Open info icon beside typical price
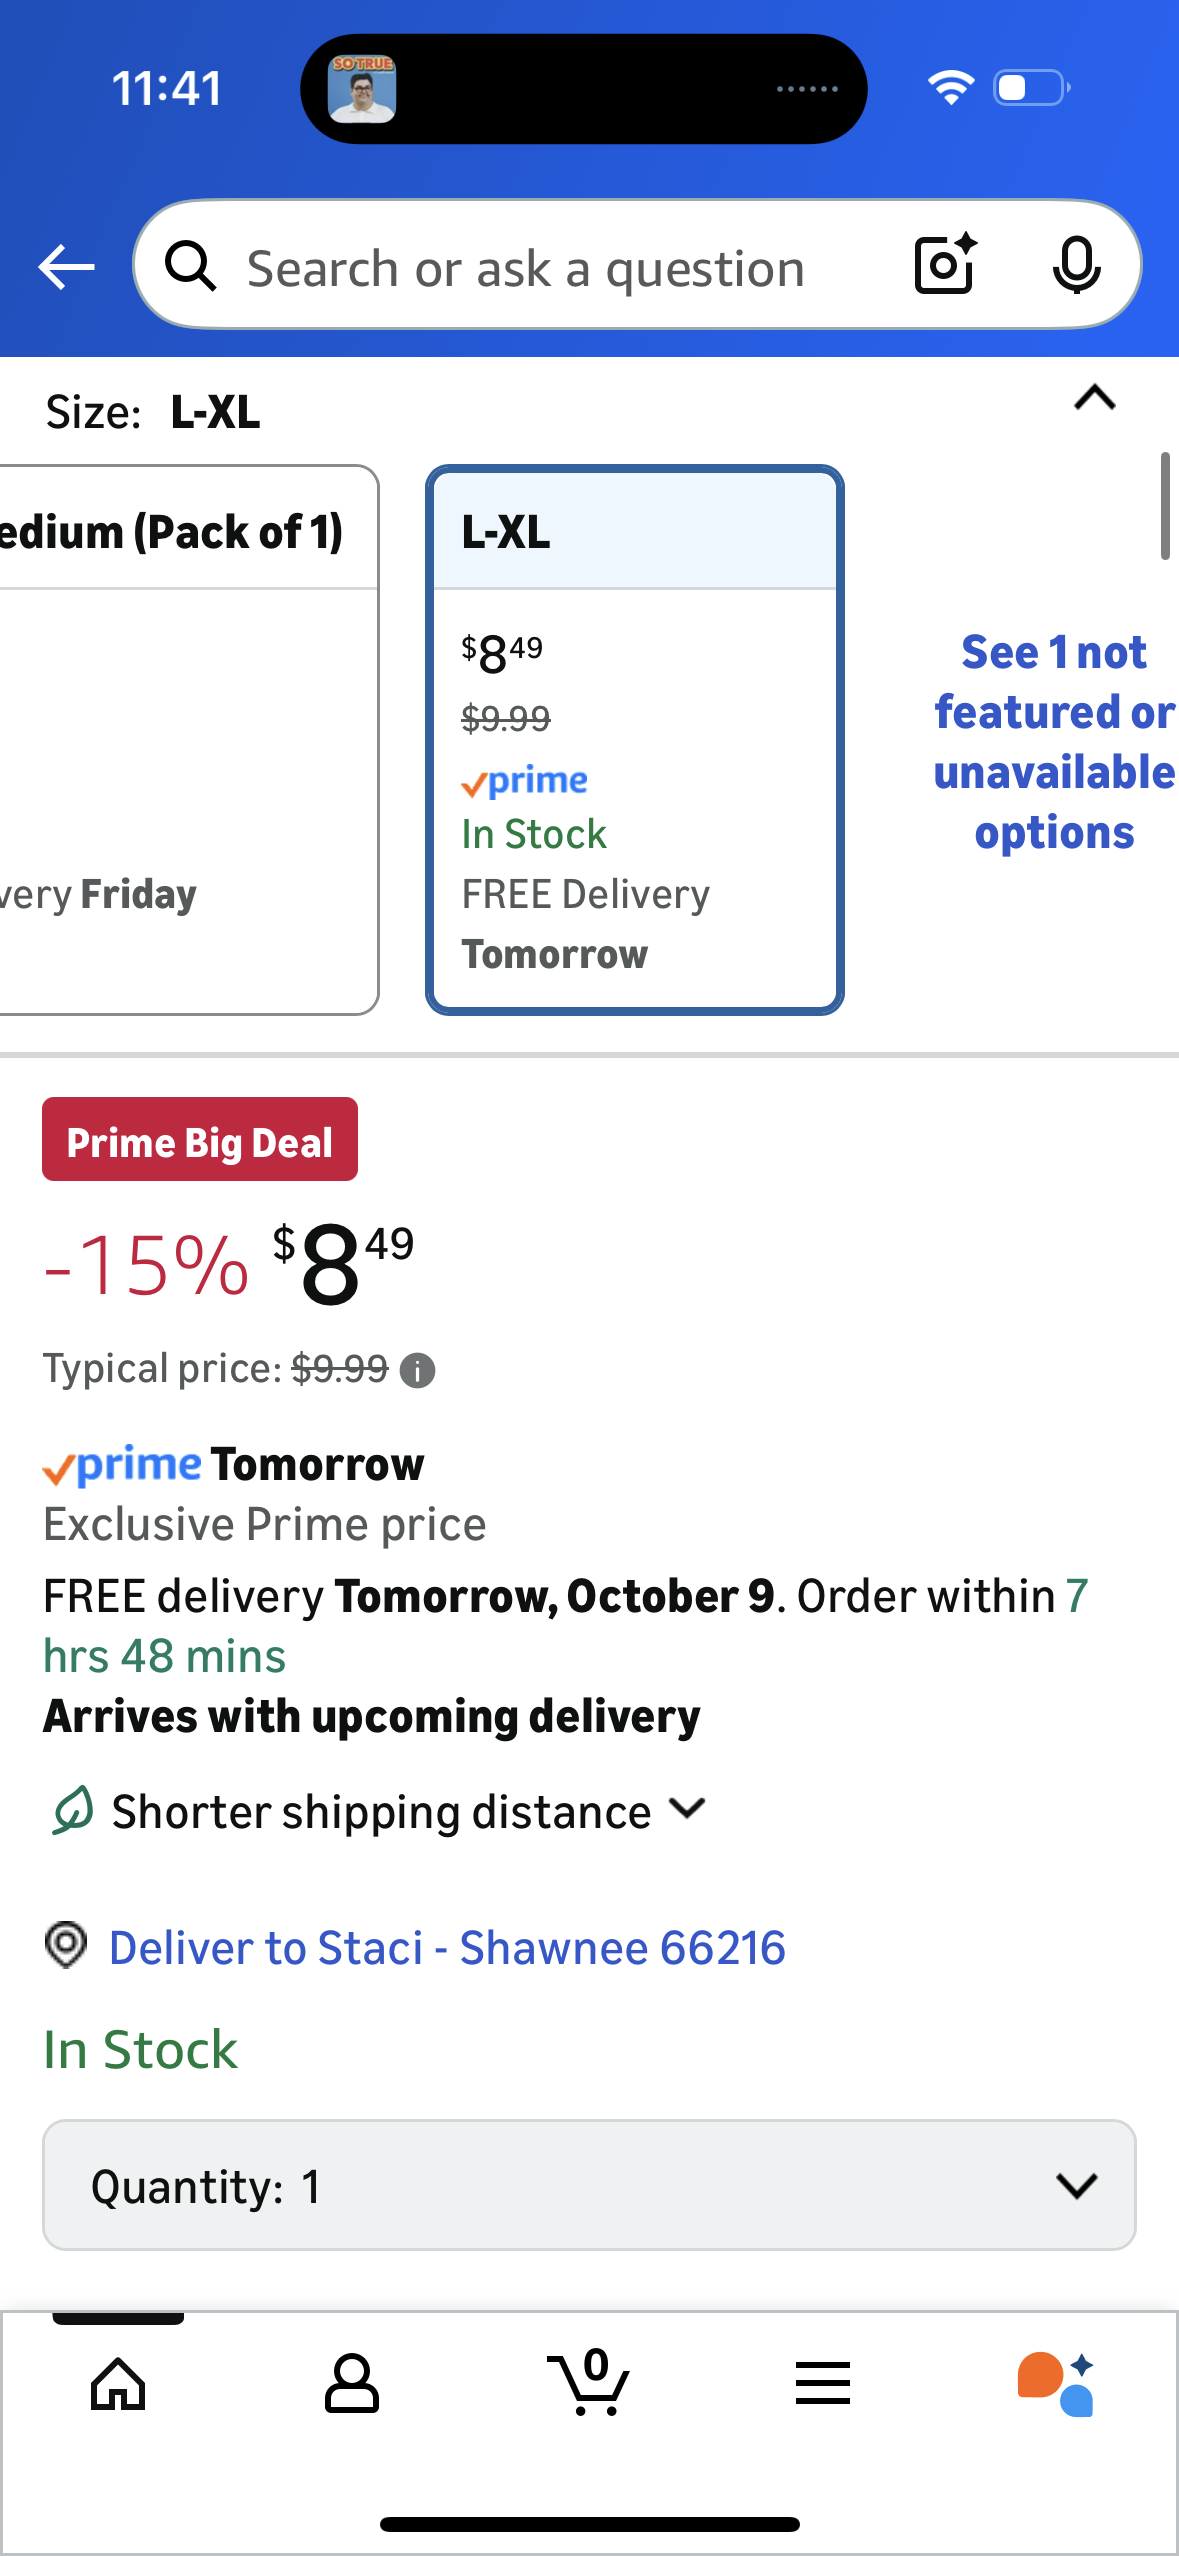The image size is (1179, 2556). coord(417,1370)
